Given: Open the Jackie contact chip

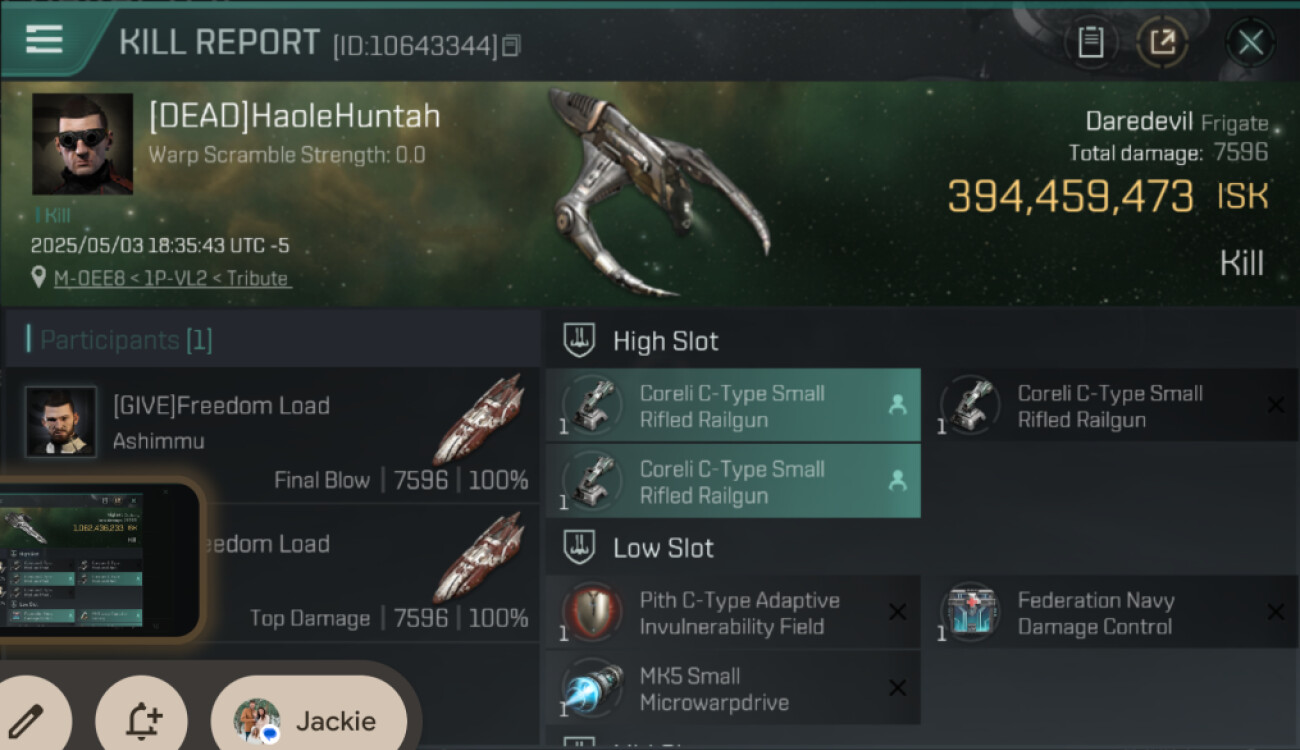Looking at the screenshot, I should click(308, 721).
